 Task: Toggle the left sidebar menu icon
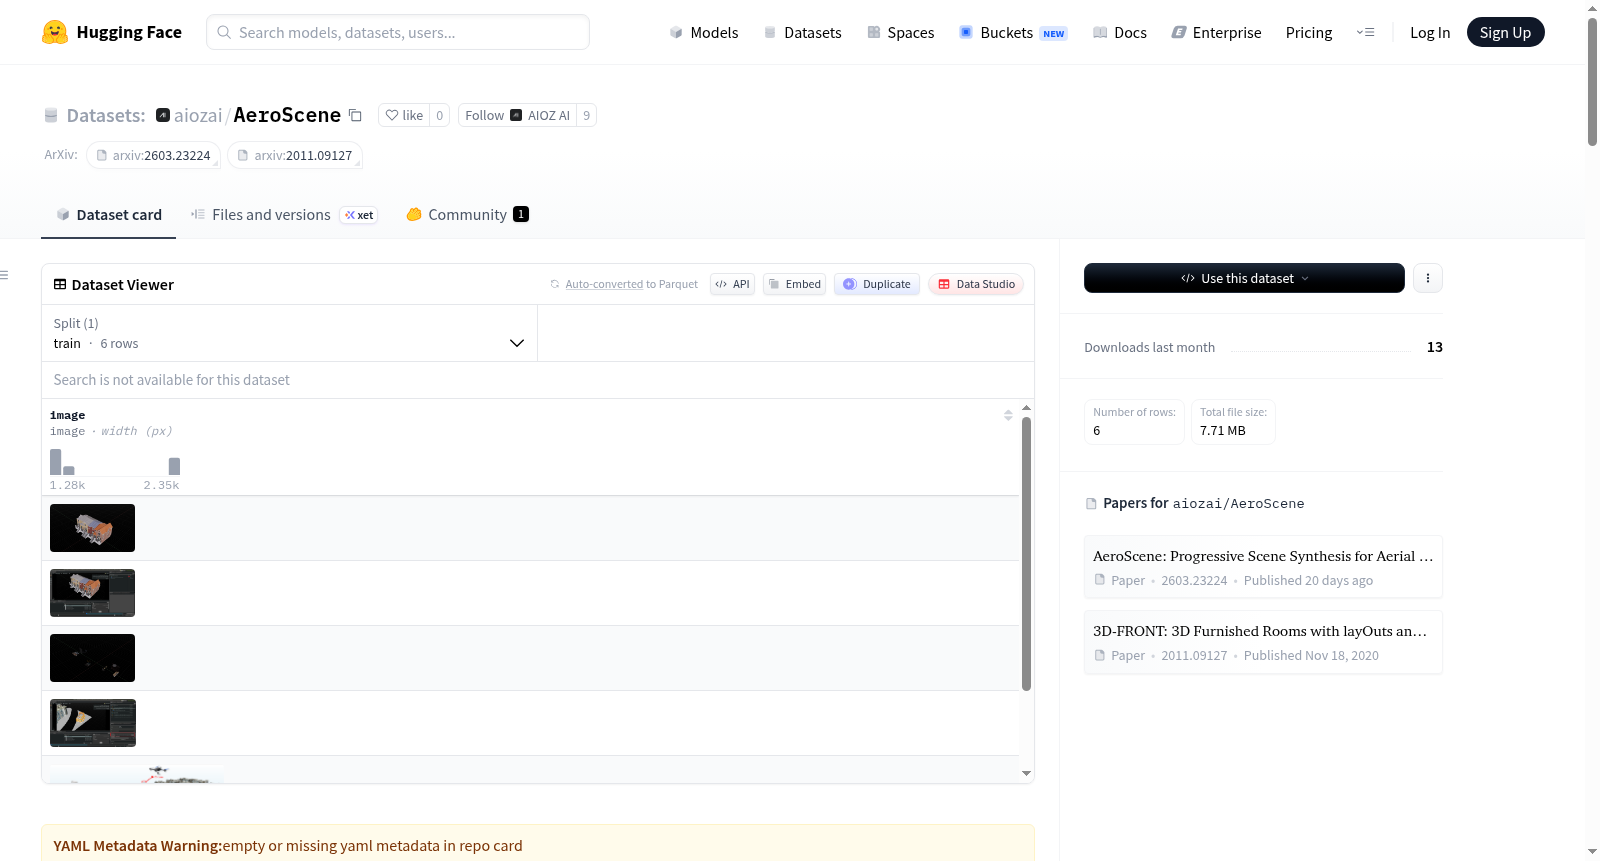(x=4, y=275)
